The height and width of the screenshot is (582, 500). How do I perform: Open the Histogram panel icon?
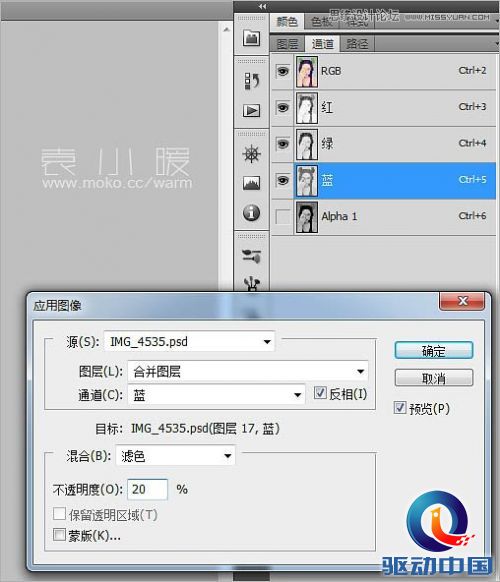point(251,183)
